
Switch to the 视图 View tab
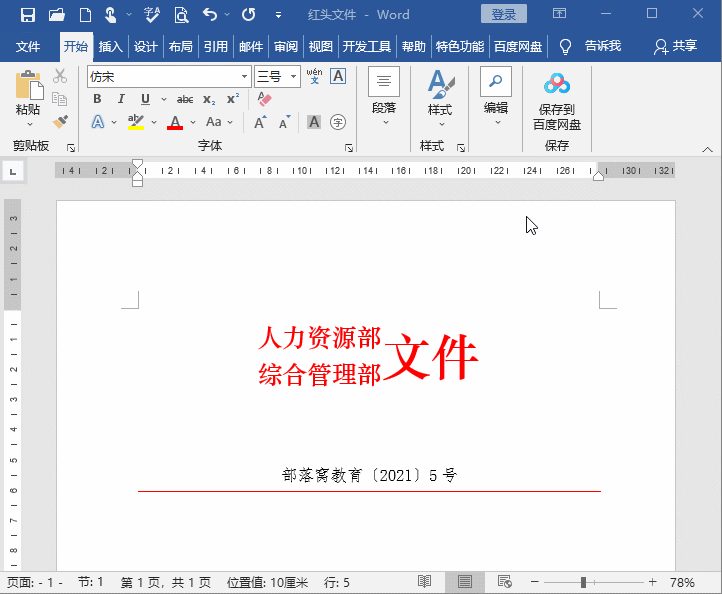point(320,47)
